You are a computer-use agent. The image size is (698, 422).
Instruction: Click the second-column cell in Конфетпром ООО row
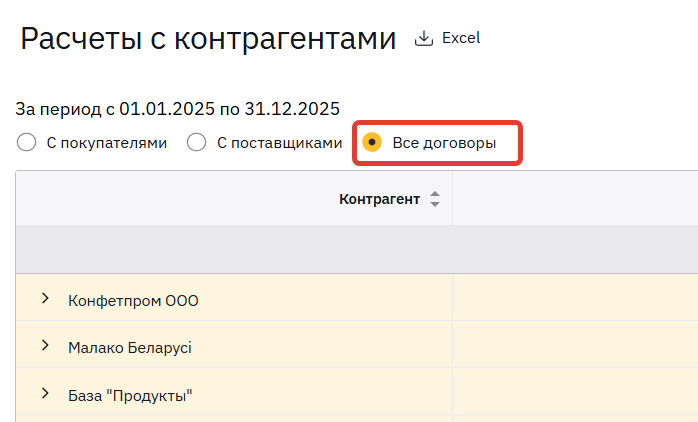click(575, 300)
